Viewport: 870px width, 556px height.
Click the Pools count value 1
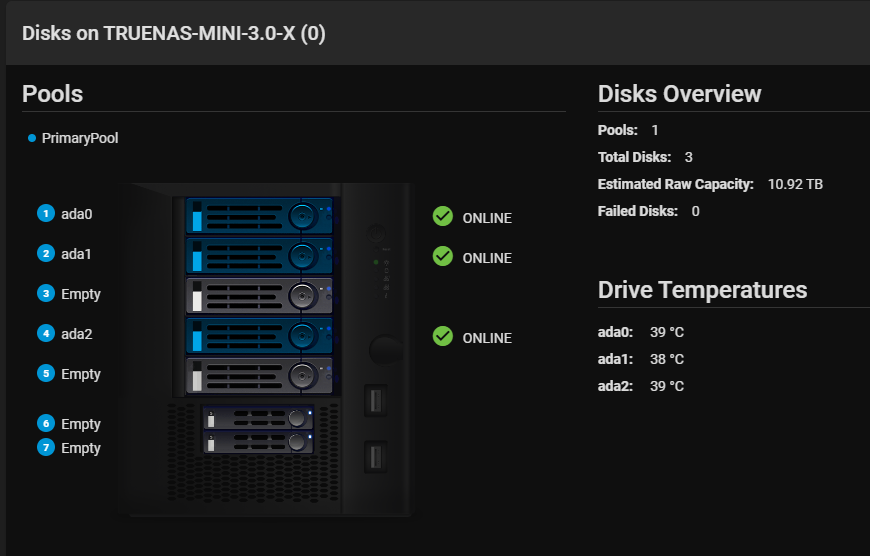click(655, 130)
